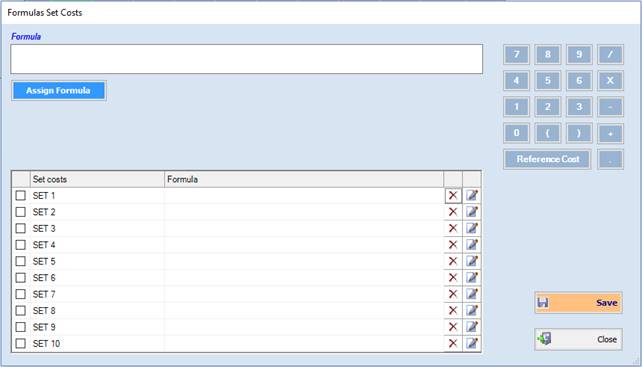The width and height of the screenshot is (642, 367).
Task: Insert the plus operator
Action: [x=610, y=133]
